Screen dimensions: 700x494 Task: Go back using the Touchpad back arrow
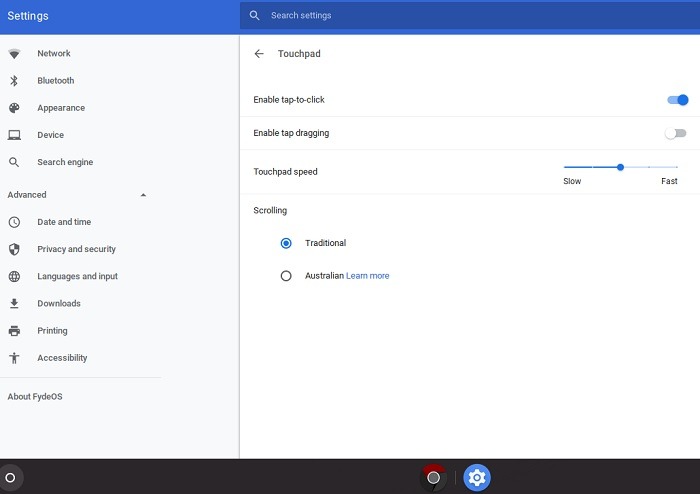[259, 54]
